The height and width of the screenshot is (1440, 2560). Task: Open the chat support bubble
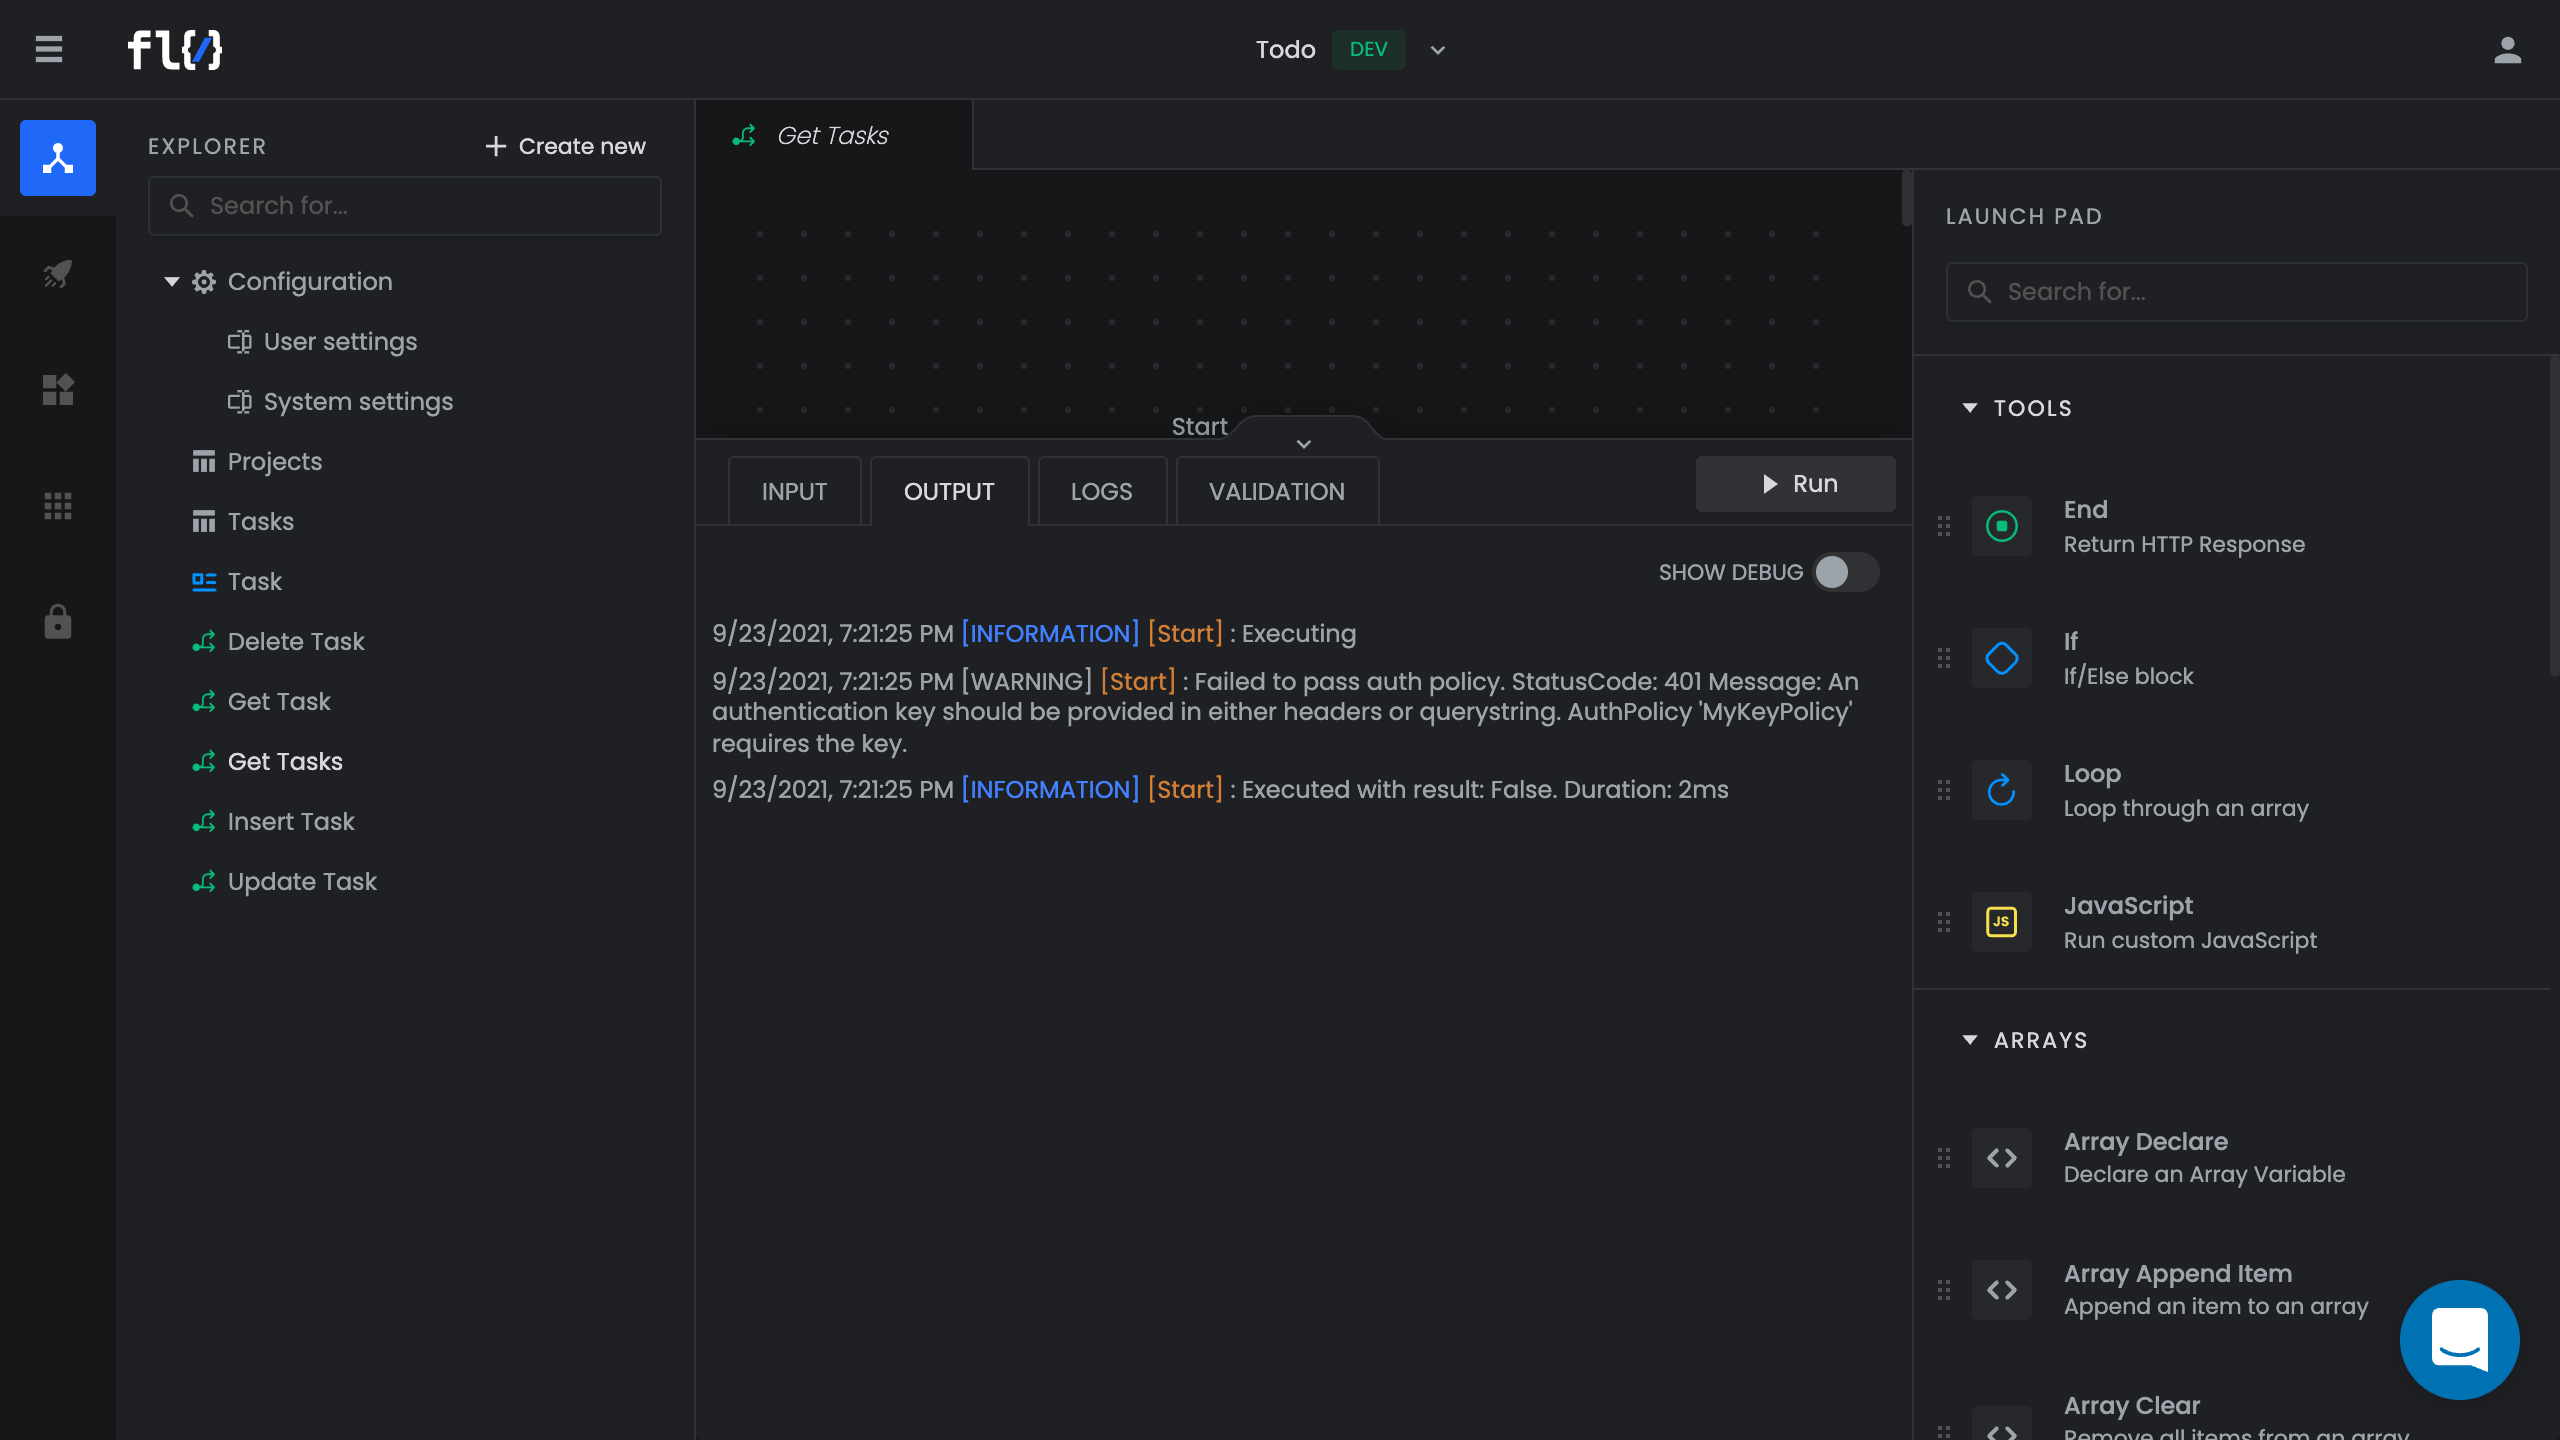[x=2459, y=1340]
